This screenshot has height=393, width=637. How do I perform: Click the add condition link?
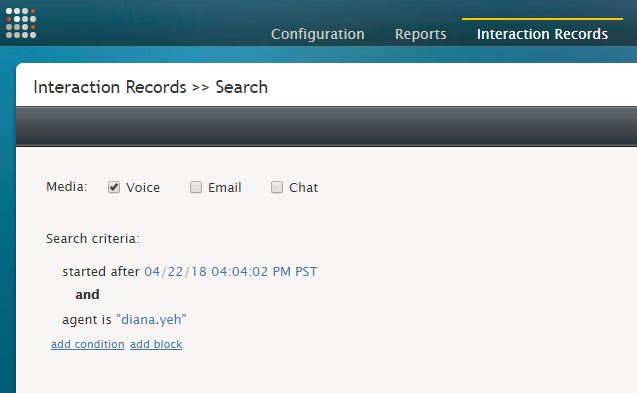[x=88, y=344]
